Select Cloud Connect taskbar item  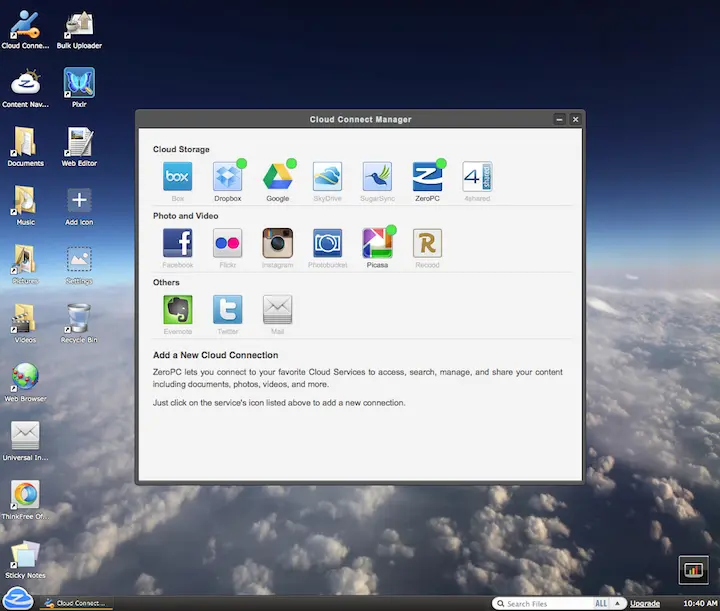tap(76, 603)
